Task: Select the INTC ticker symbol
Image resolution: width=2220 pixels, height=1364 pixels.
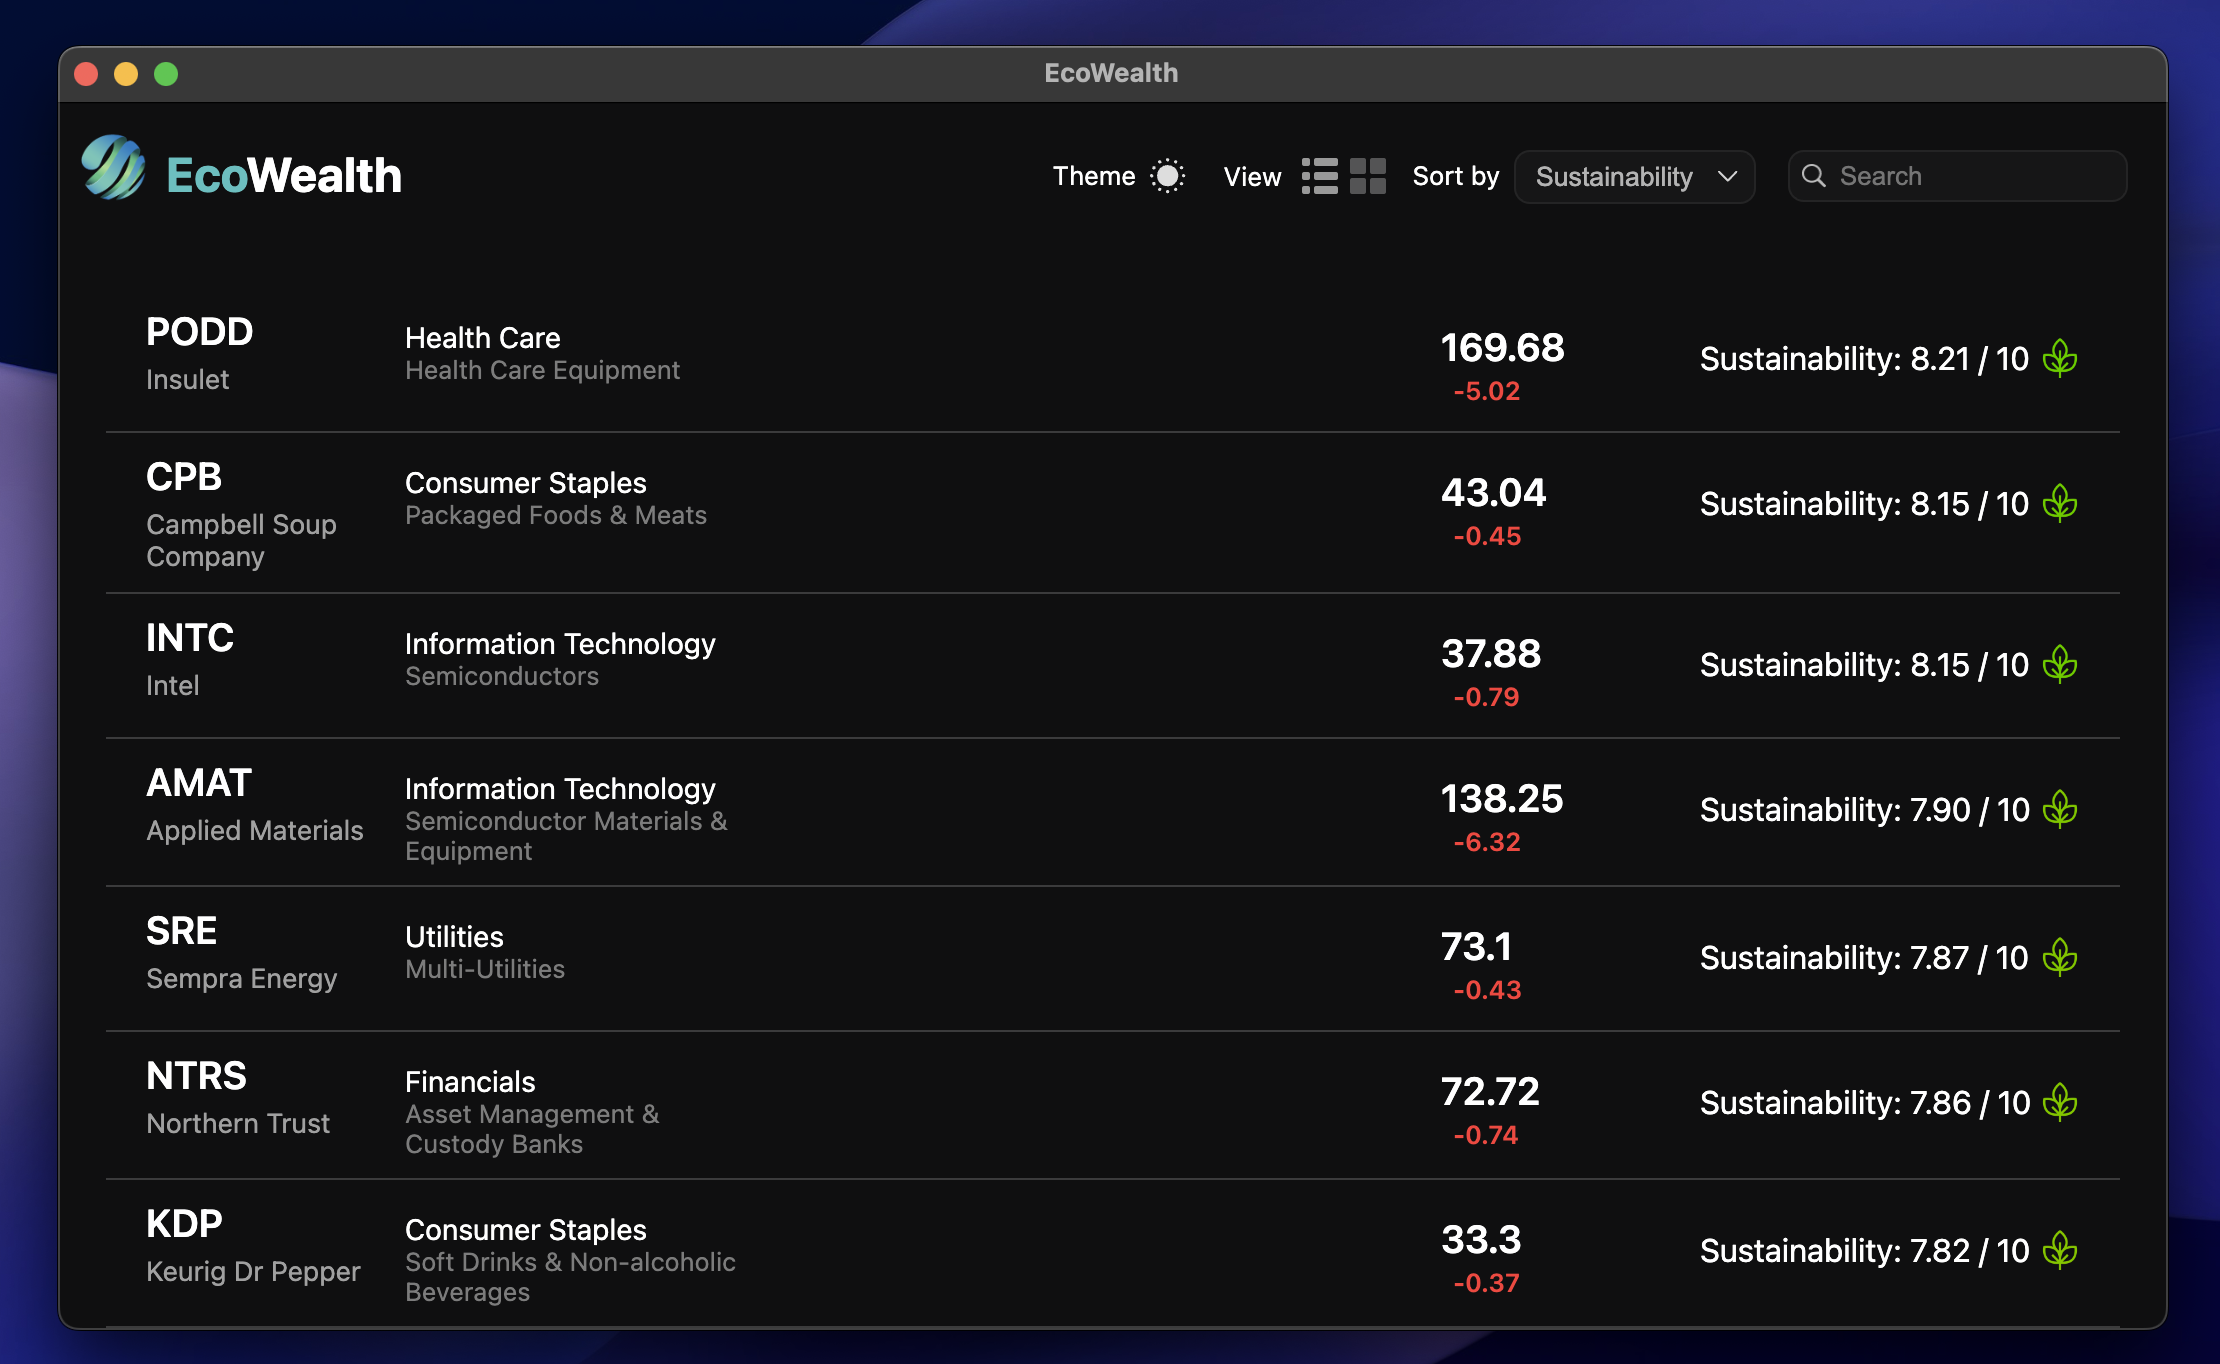Action: (190, 638)
